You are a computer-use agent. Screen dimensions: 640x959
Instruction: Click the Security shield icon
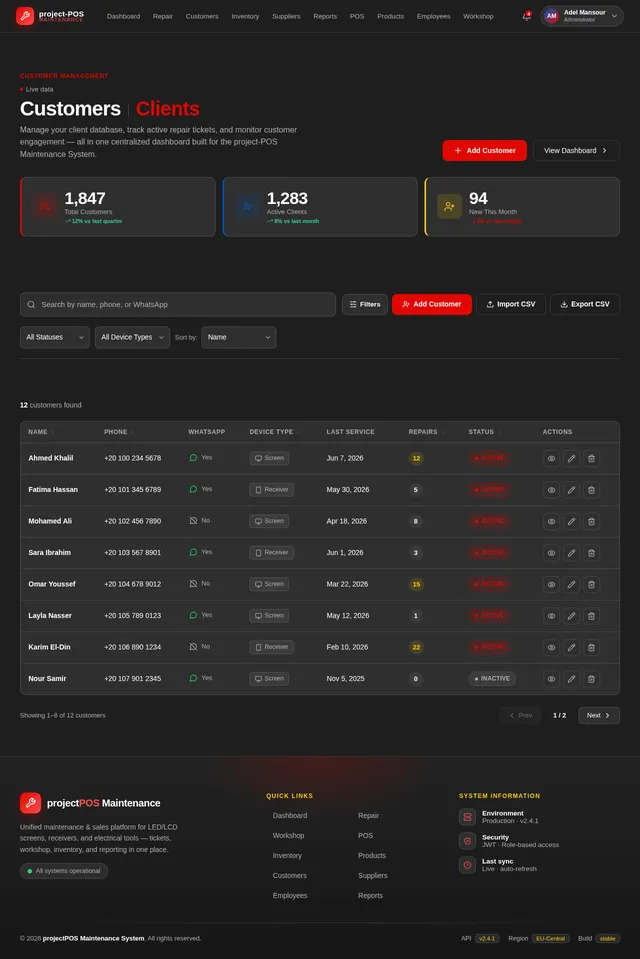coord(467,841)
